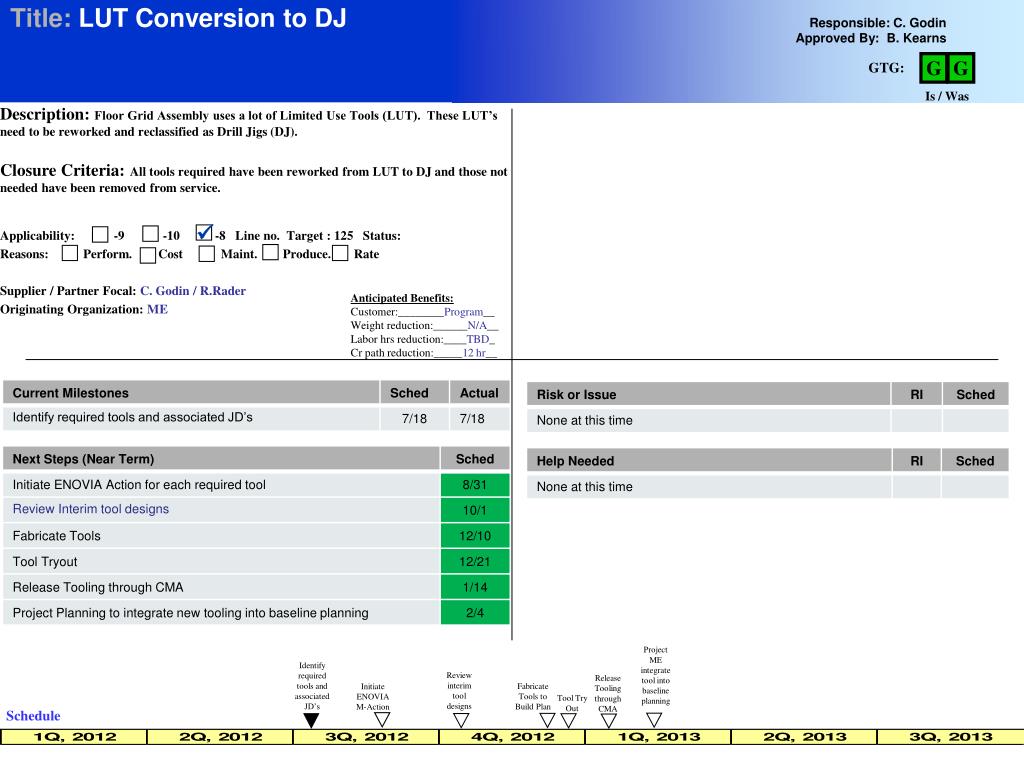Screen dimensions: 1024x768
Task: Open the 'C. Godin / R.Rader' supplier focal link
Action: coord(193,291)
